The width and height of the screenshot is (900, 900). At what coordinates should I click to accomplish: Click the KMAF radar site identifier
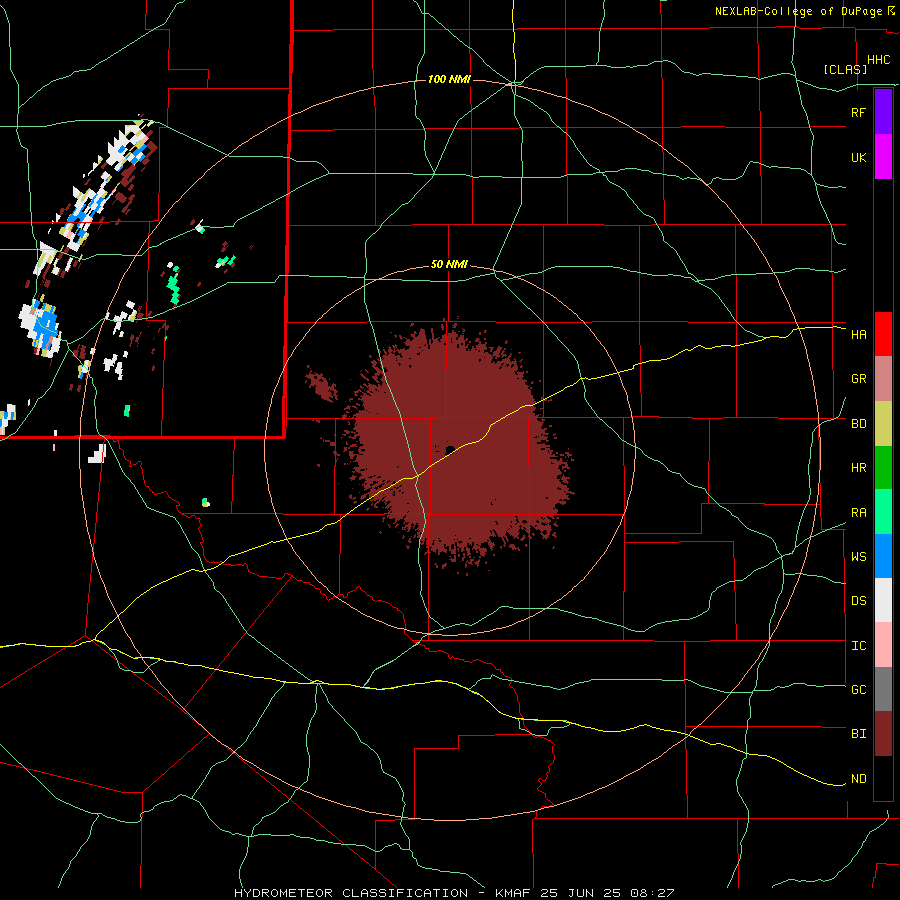[515, 893]
